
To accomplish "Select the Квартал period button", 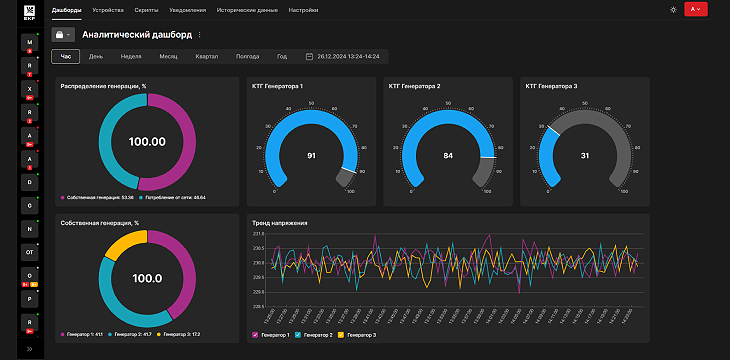I will [x=207, y=56].
